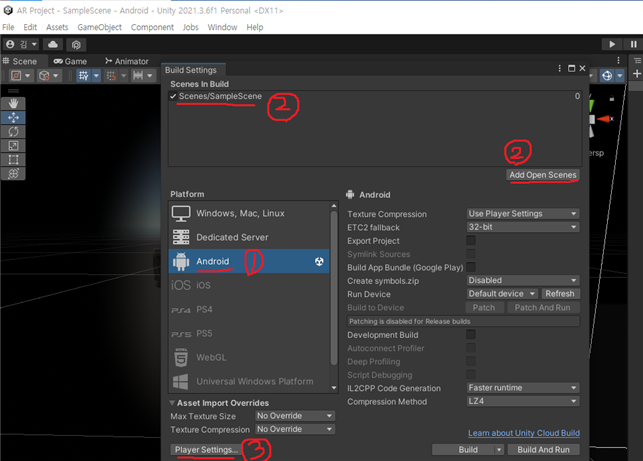Open the Edit menu

30,27
